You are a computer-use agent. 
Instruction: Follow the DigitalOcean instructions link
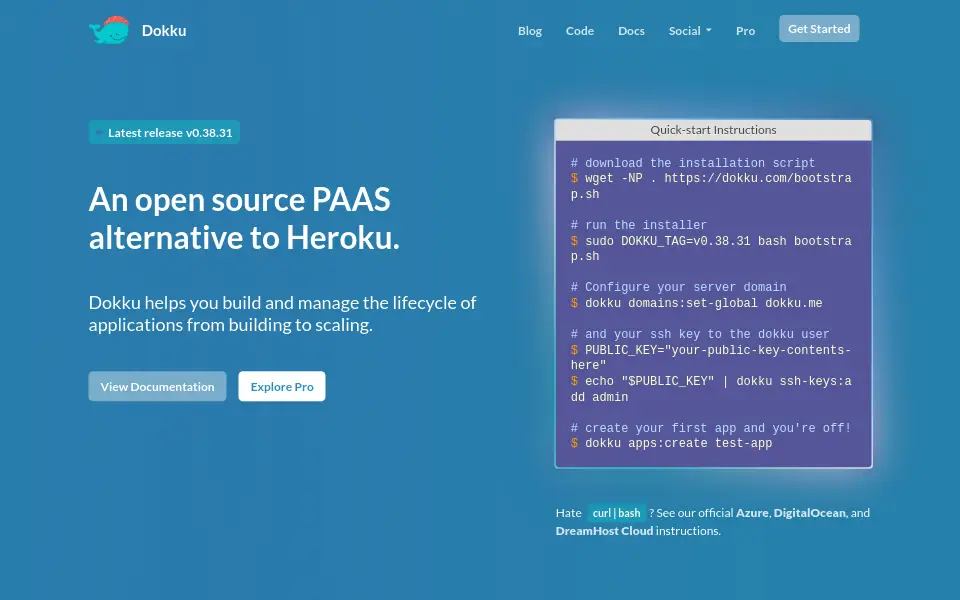coord(809,513)
